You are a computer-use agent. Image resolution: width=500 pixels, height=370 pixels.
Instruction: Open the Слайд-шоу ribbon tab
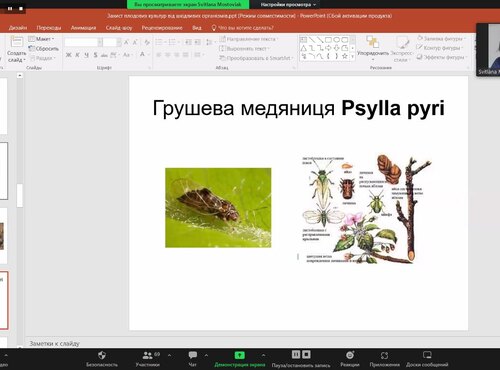click(119, 28)
